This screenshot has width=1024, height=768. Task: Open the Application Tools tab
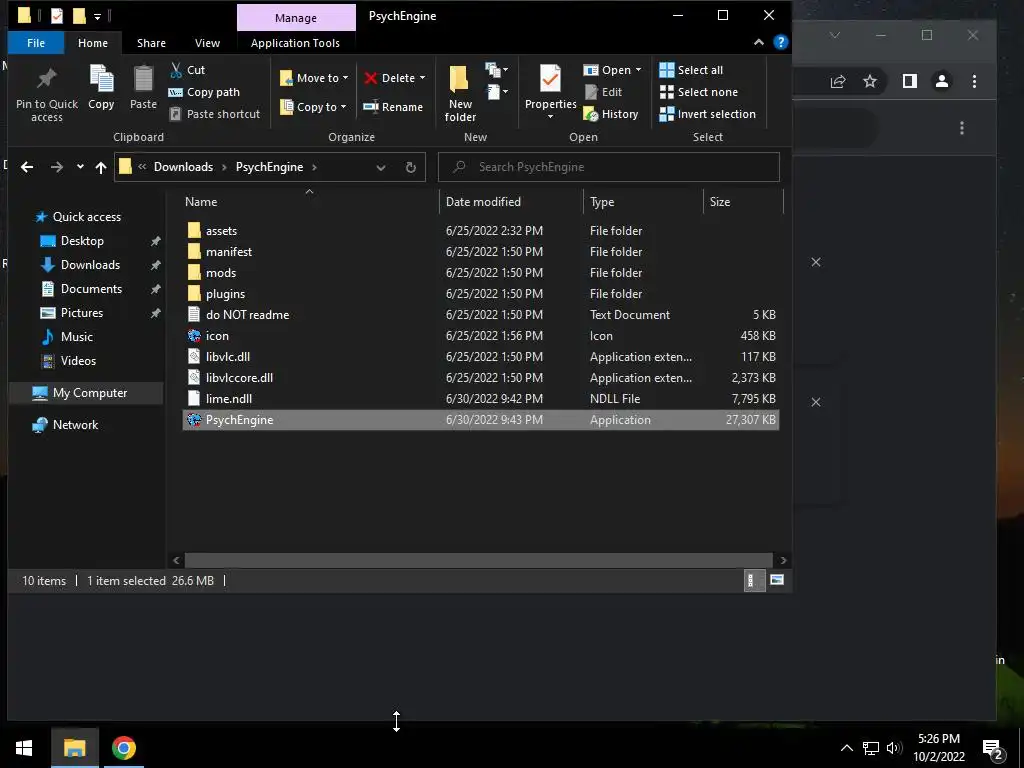pos(295,43)
